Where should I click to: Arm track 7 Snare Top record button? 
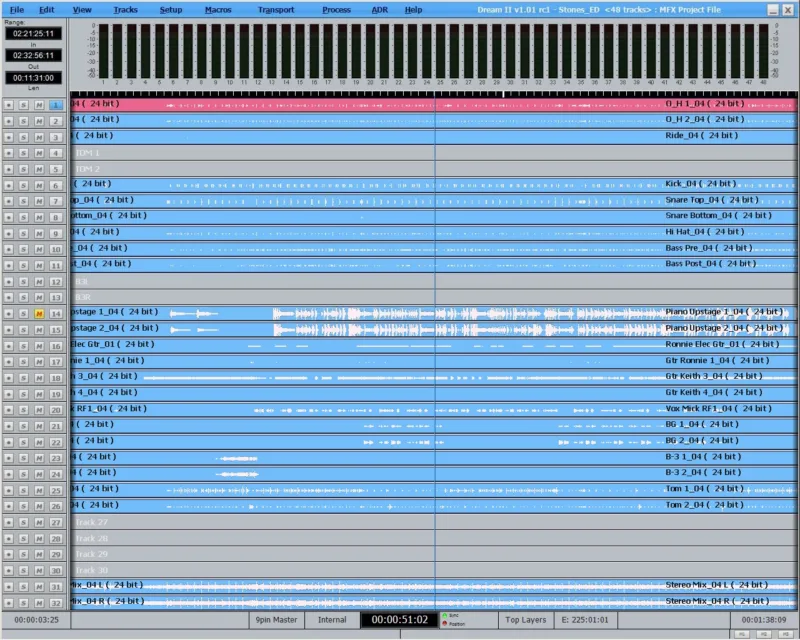(x=9, y=201)
